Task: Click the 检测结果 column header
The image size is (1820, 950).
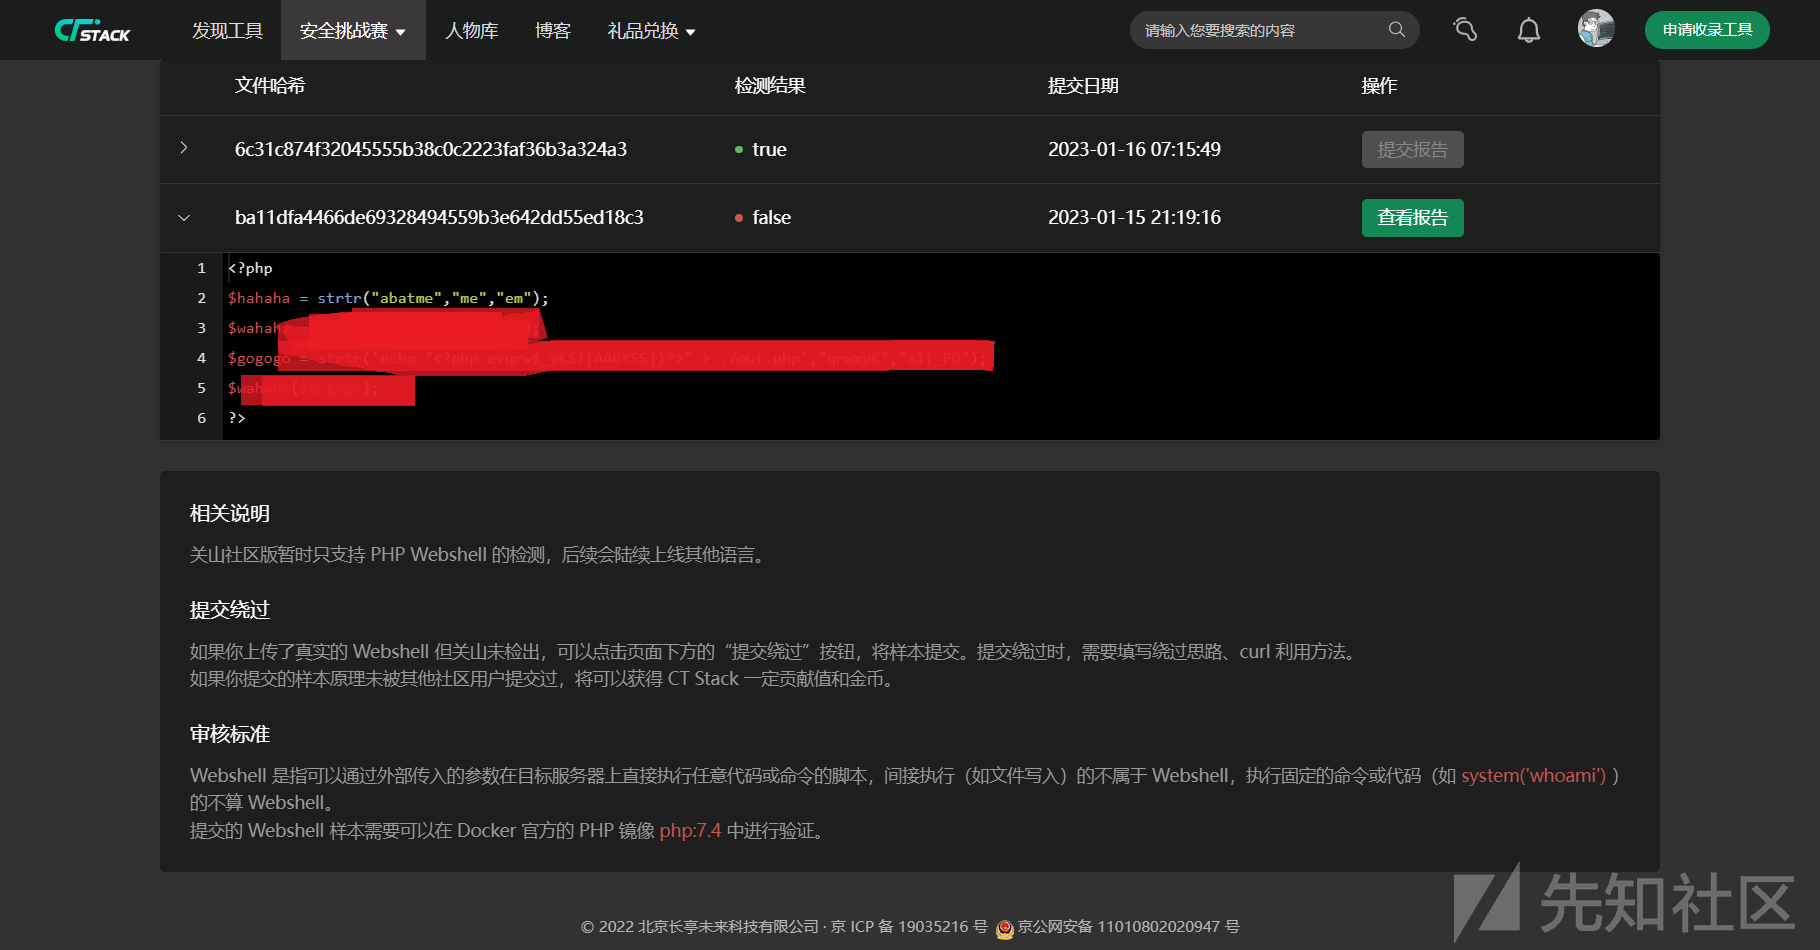Action: point(770,86)
